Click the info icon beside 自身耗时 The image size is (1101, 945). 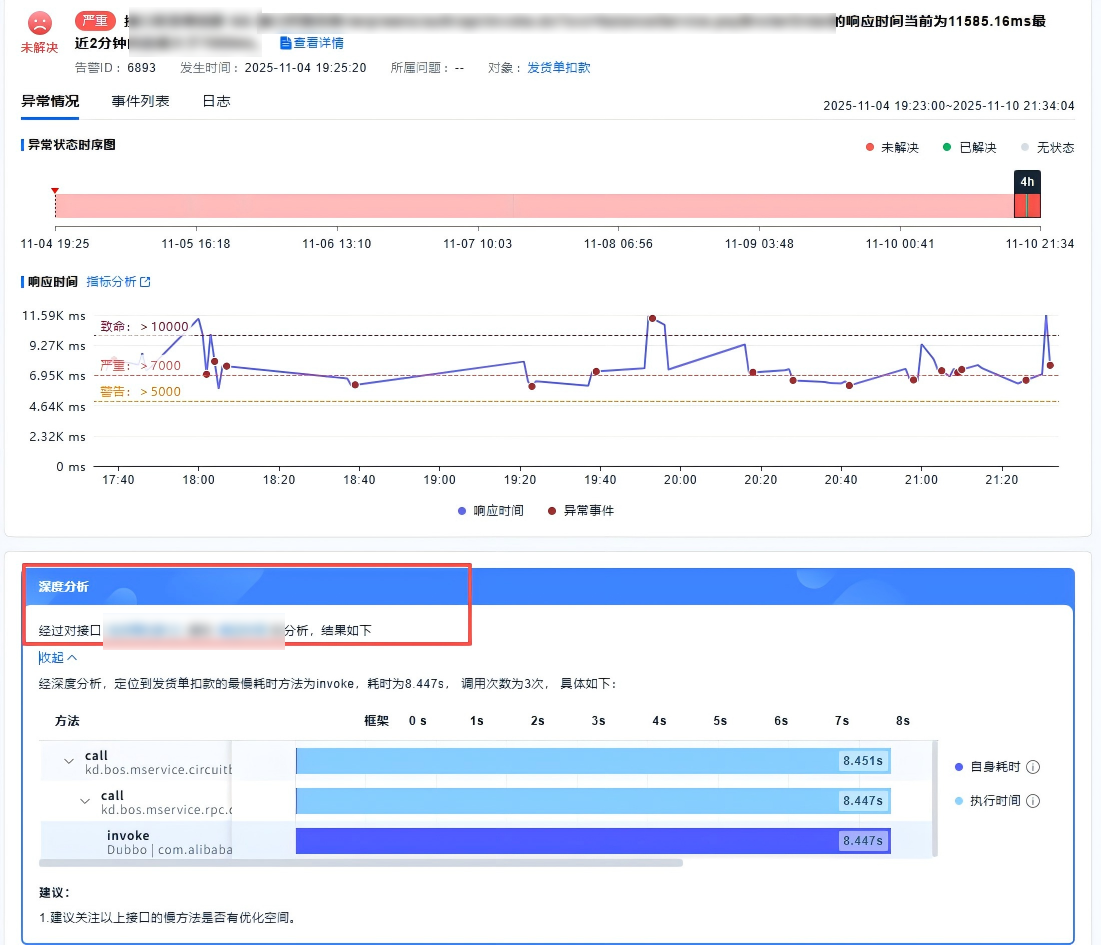point(1033,767)
